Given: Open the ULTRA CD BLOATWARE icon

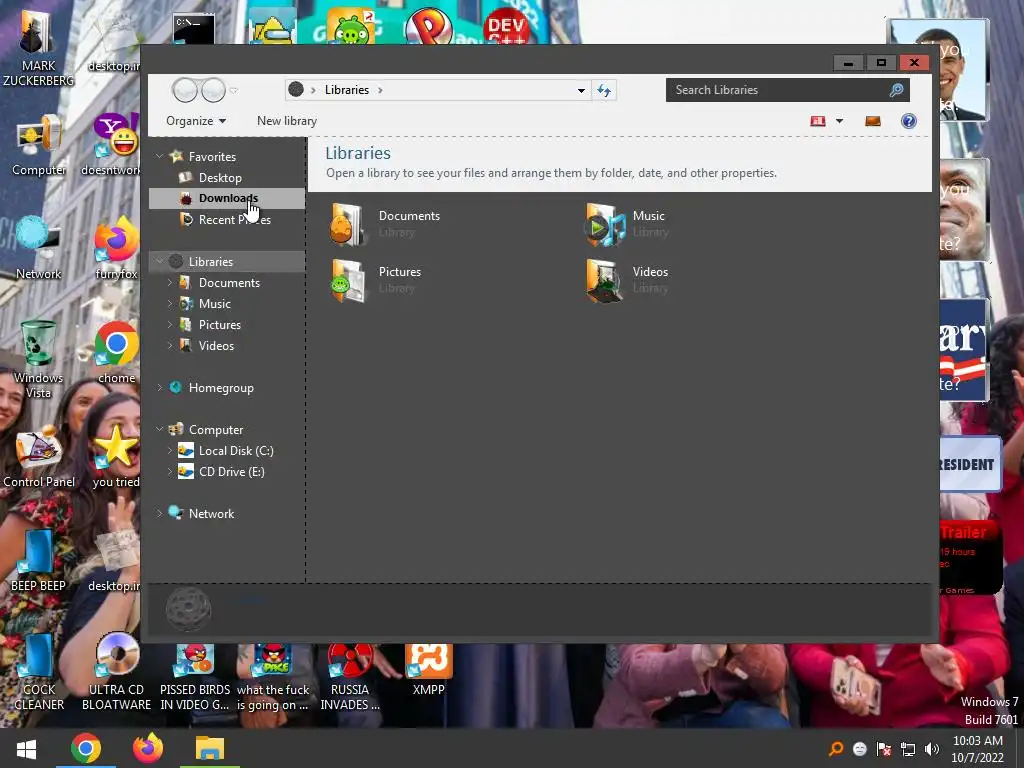Looking at the screenshot, I should pyautogui.click(x=116, y=673).
